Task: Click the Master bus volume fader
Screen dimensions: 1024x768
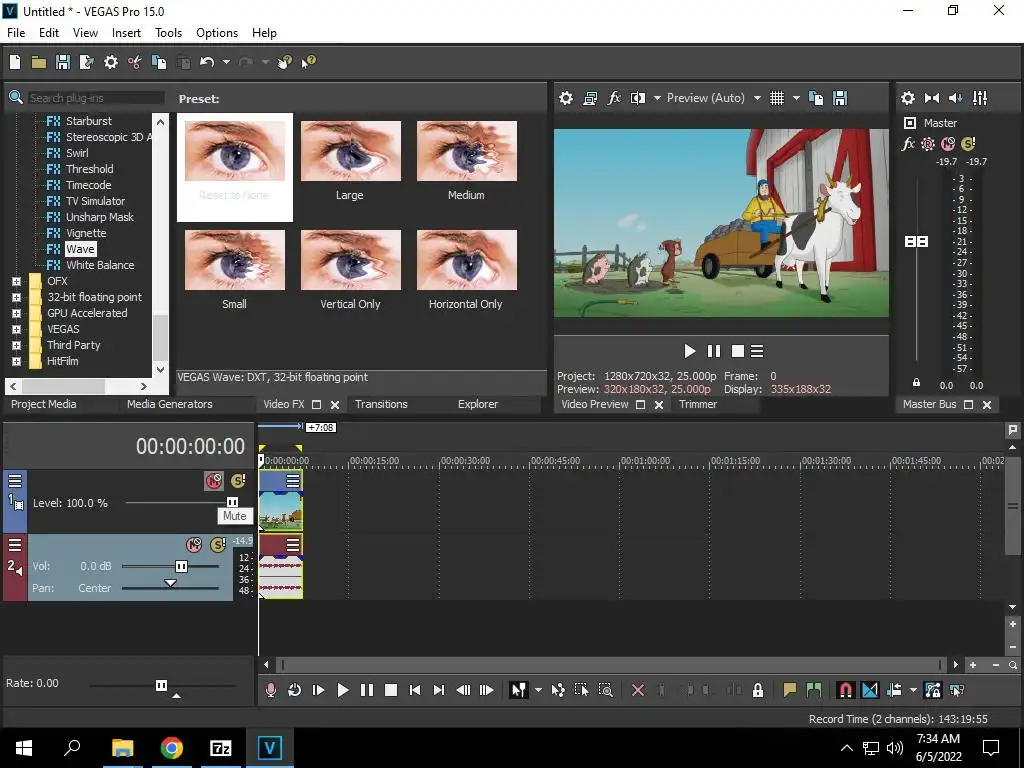Action: click(916, 242)
